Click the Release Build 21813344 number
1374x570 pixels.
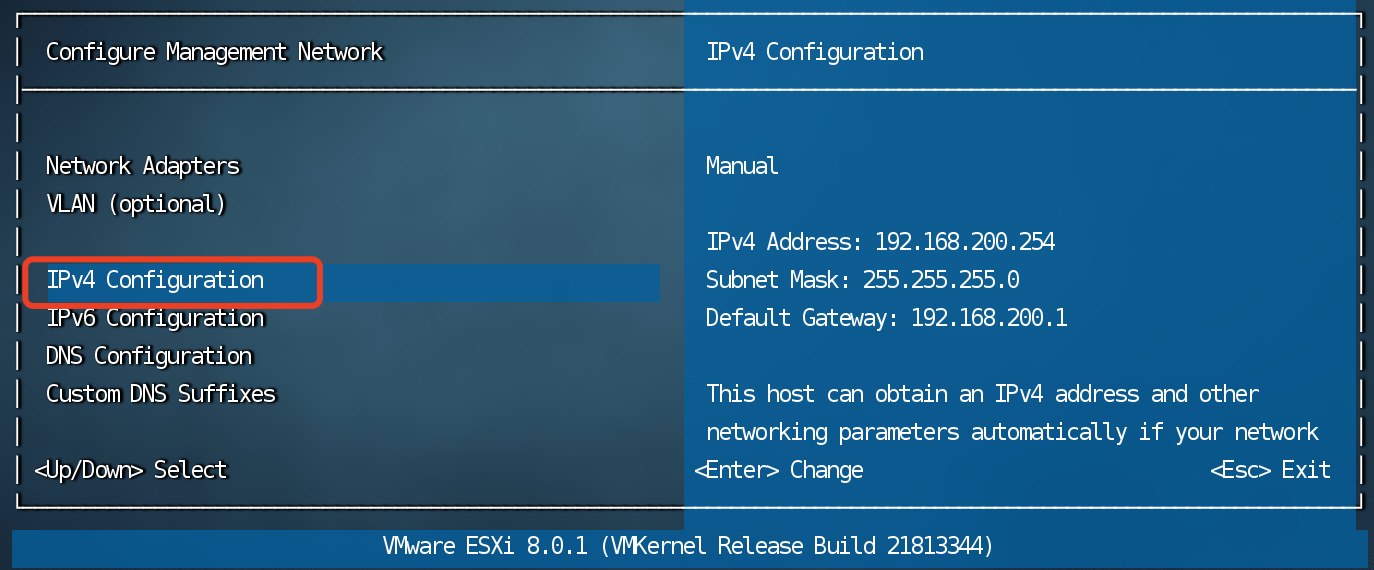click(x=938, y=547)
